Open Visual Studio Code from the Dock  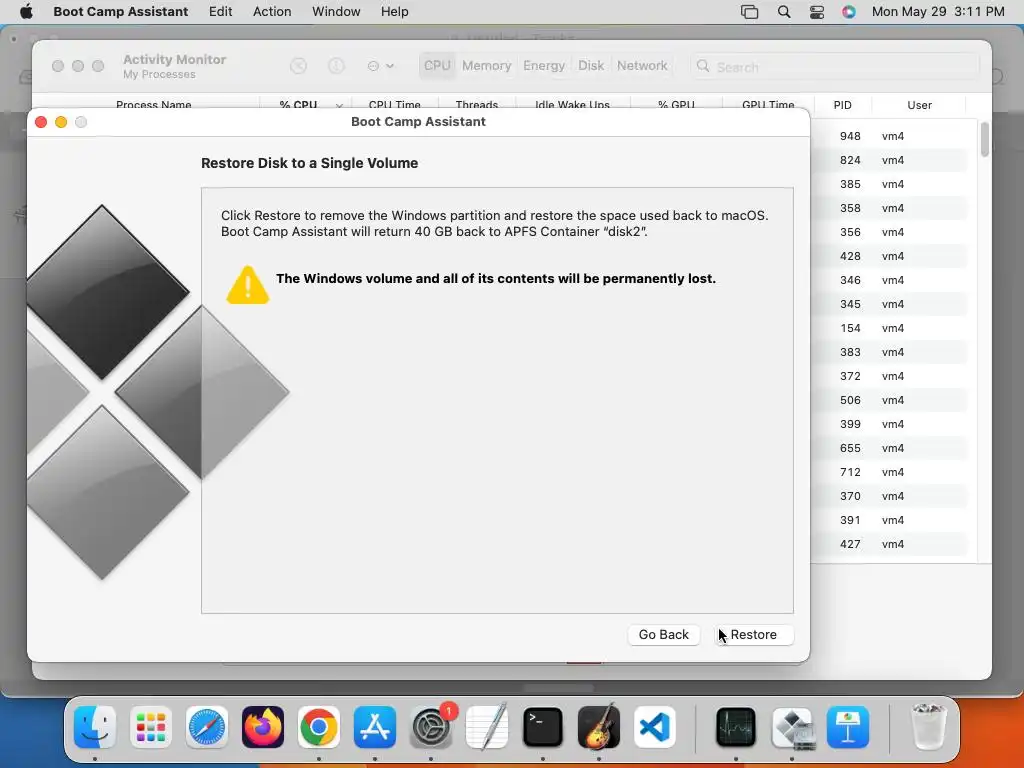[654, 727]
